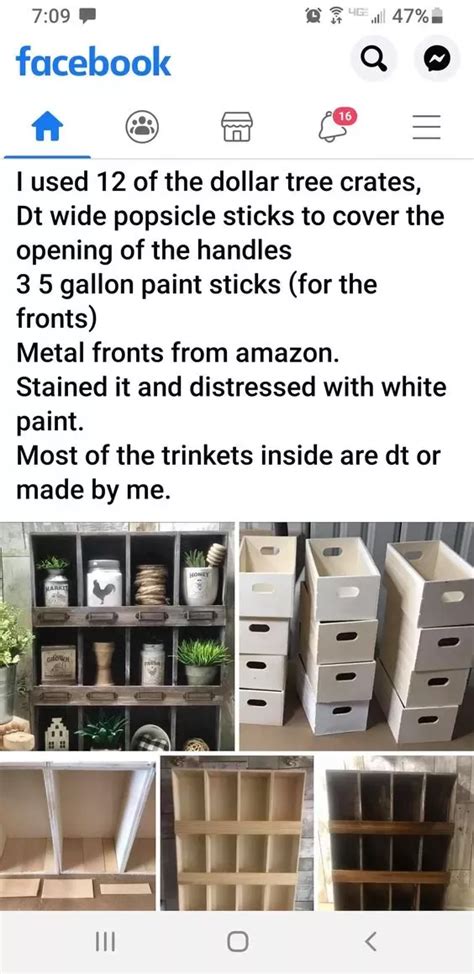This screenshot has width=474, height=974.
Task: Tap the post text about dollar tree crates
Action: coord(231,334)
